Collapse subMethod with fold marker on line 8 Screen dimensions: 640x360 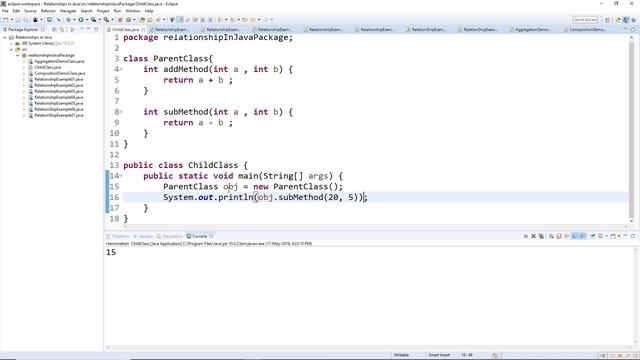[x=121, y=112]
